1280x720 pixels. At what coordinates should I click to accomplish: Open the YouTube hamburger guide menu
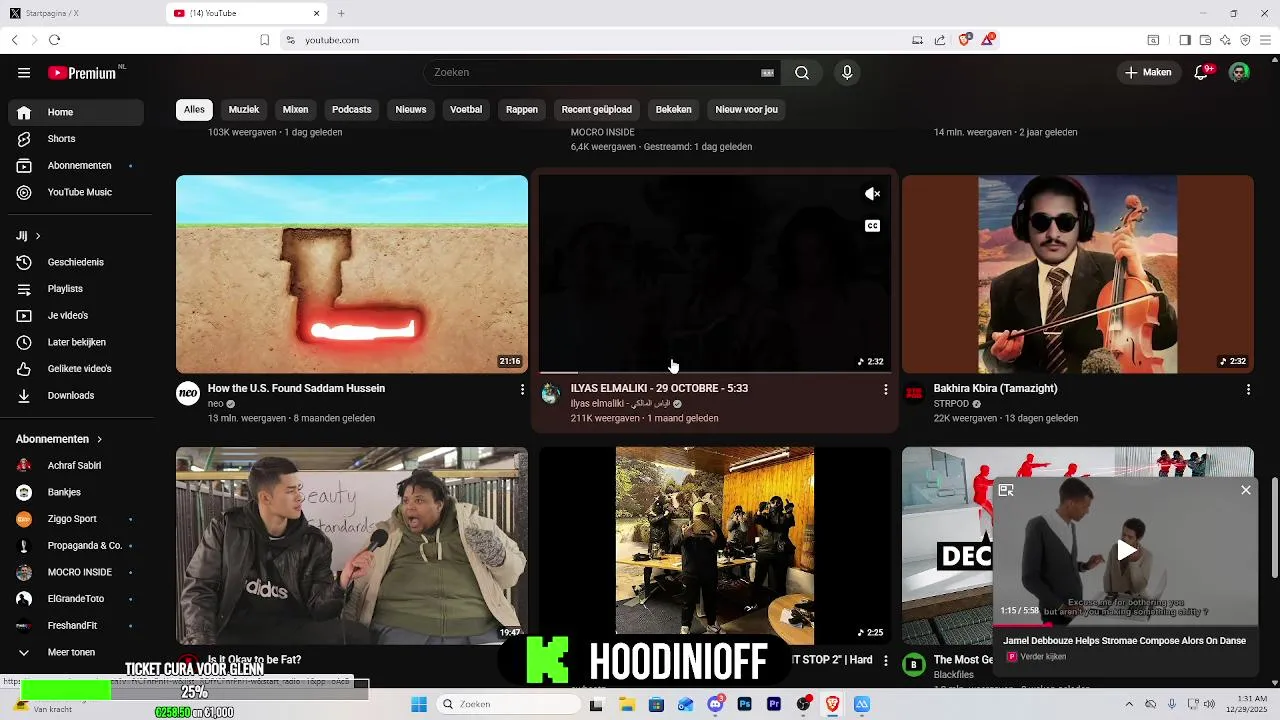[x=24, y=73]
